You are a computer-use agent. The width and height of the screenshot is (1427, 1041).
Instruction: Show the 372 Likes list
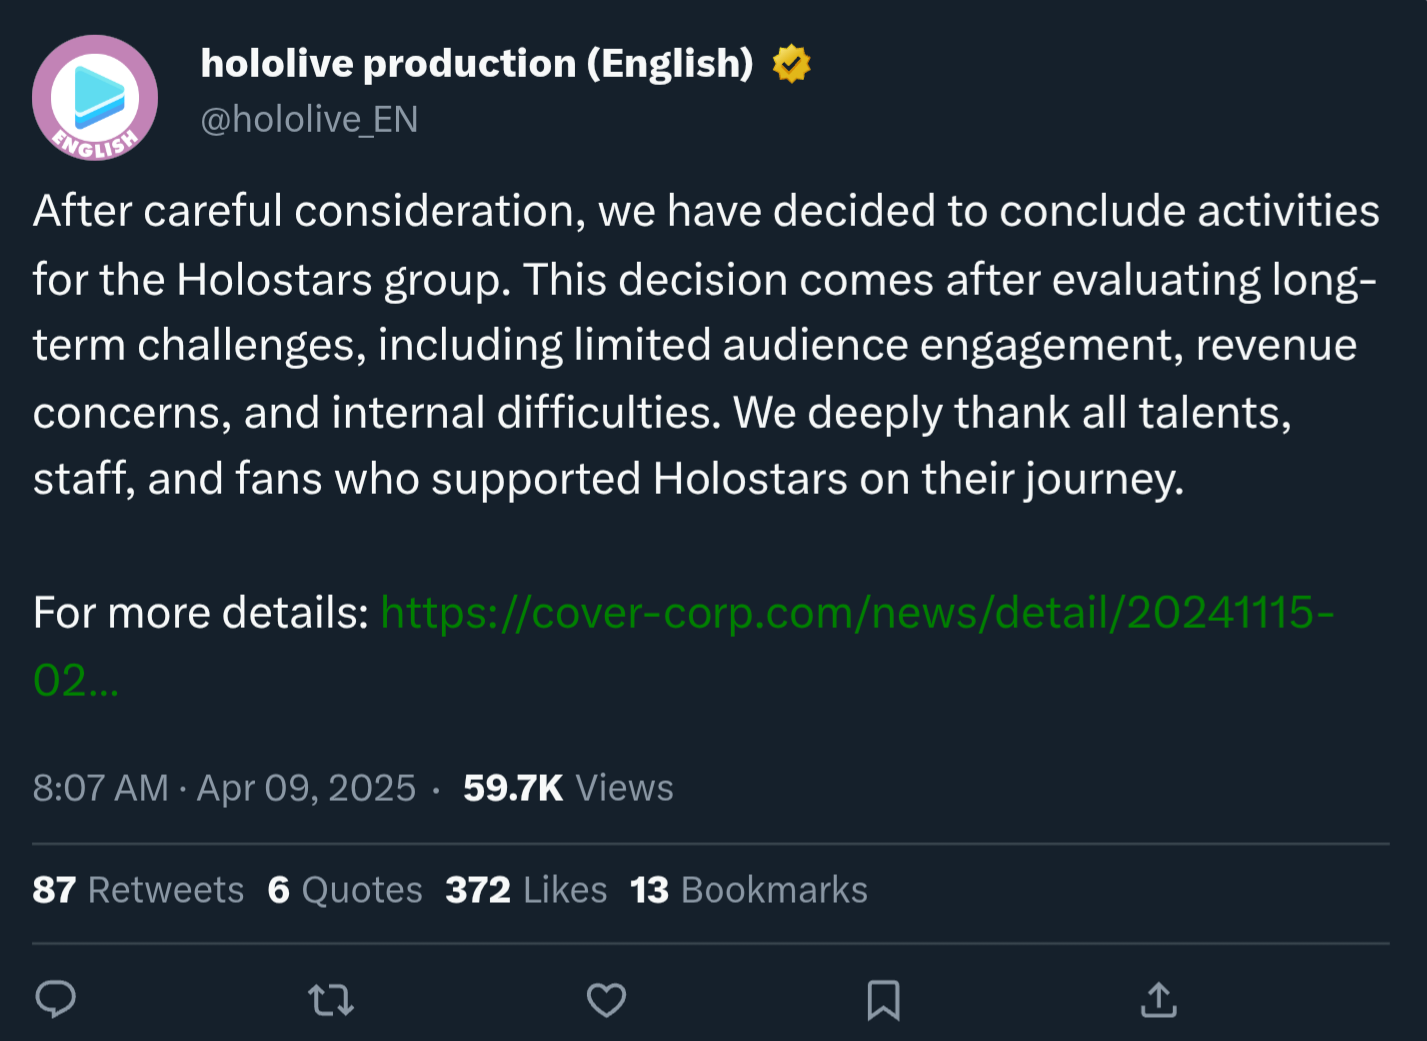(x=526, y=890)
